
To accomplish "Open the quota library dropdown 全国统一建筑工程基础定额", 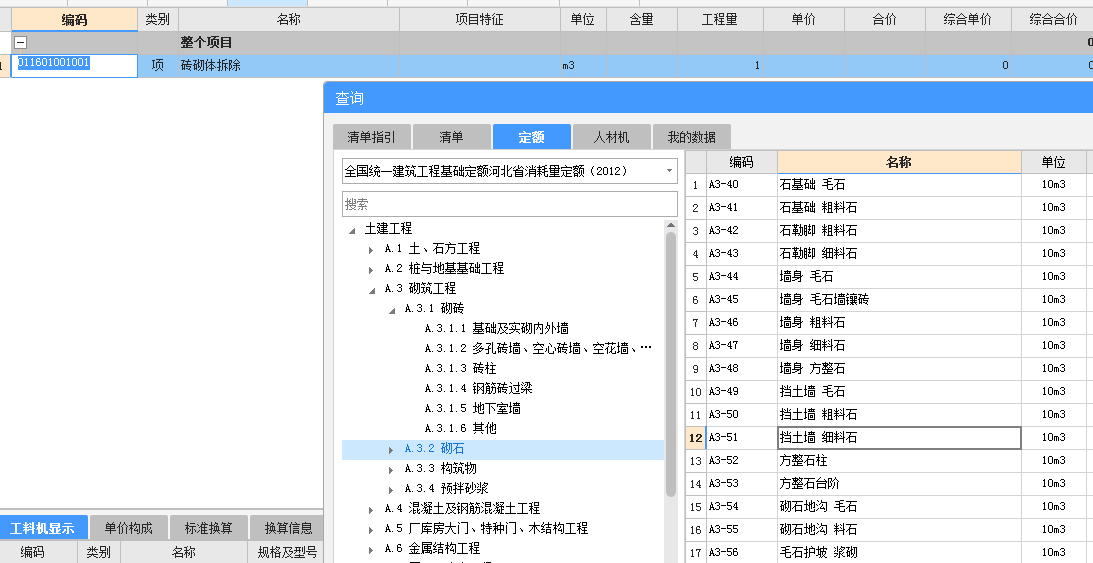I will click(x=510, y=171).
